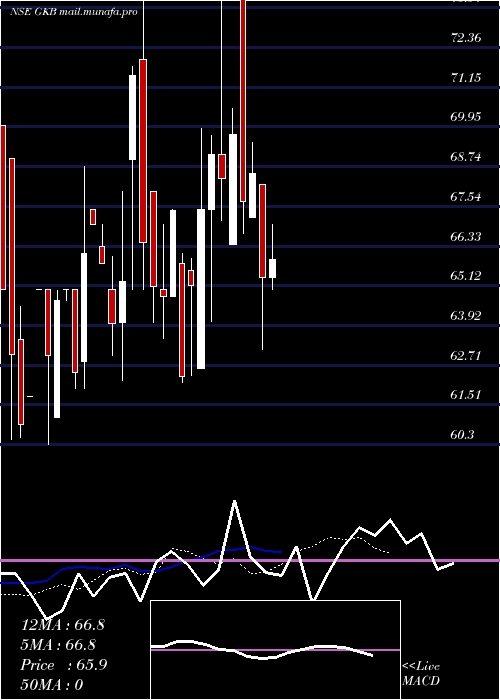Click the 5MA : 66.8 reading
The image size is (500, 700).
58,645
